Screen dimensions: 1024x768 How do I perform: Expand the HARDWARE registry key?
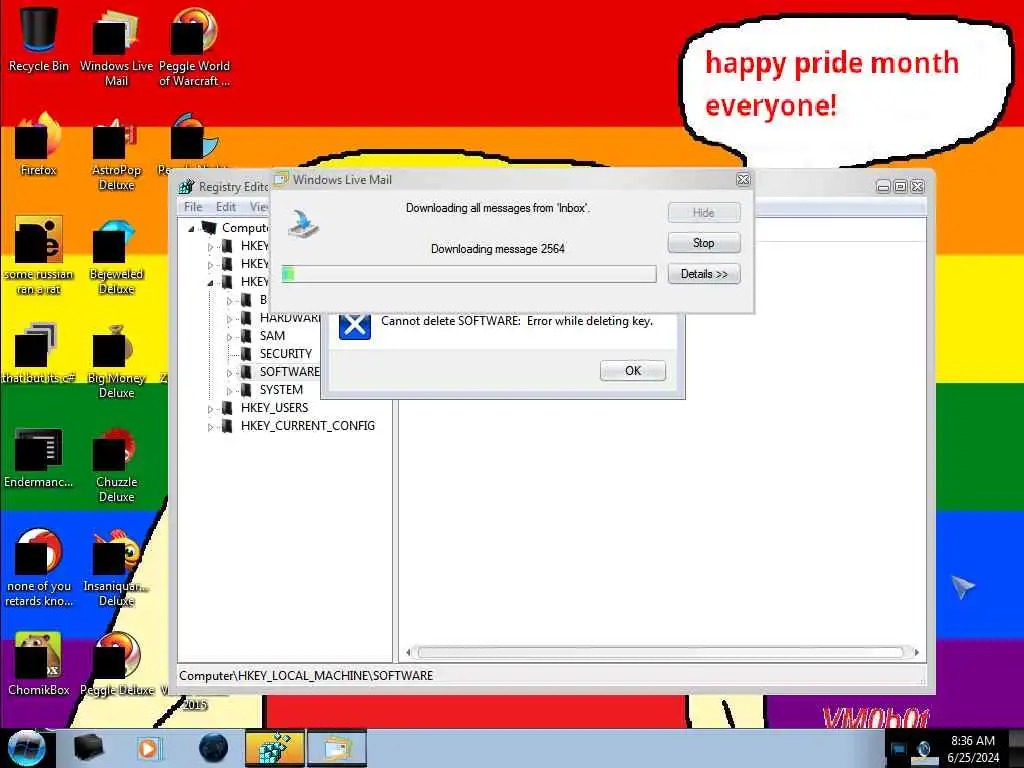pos(229,319)
